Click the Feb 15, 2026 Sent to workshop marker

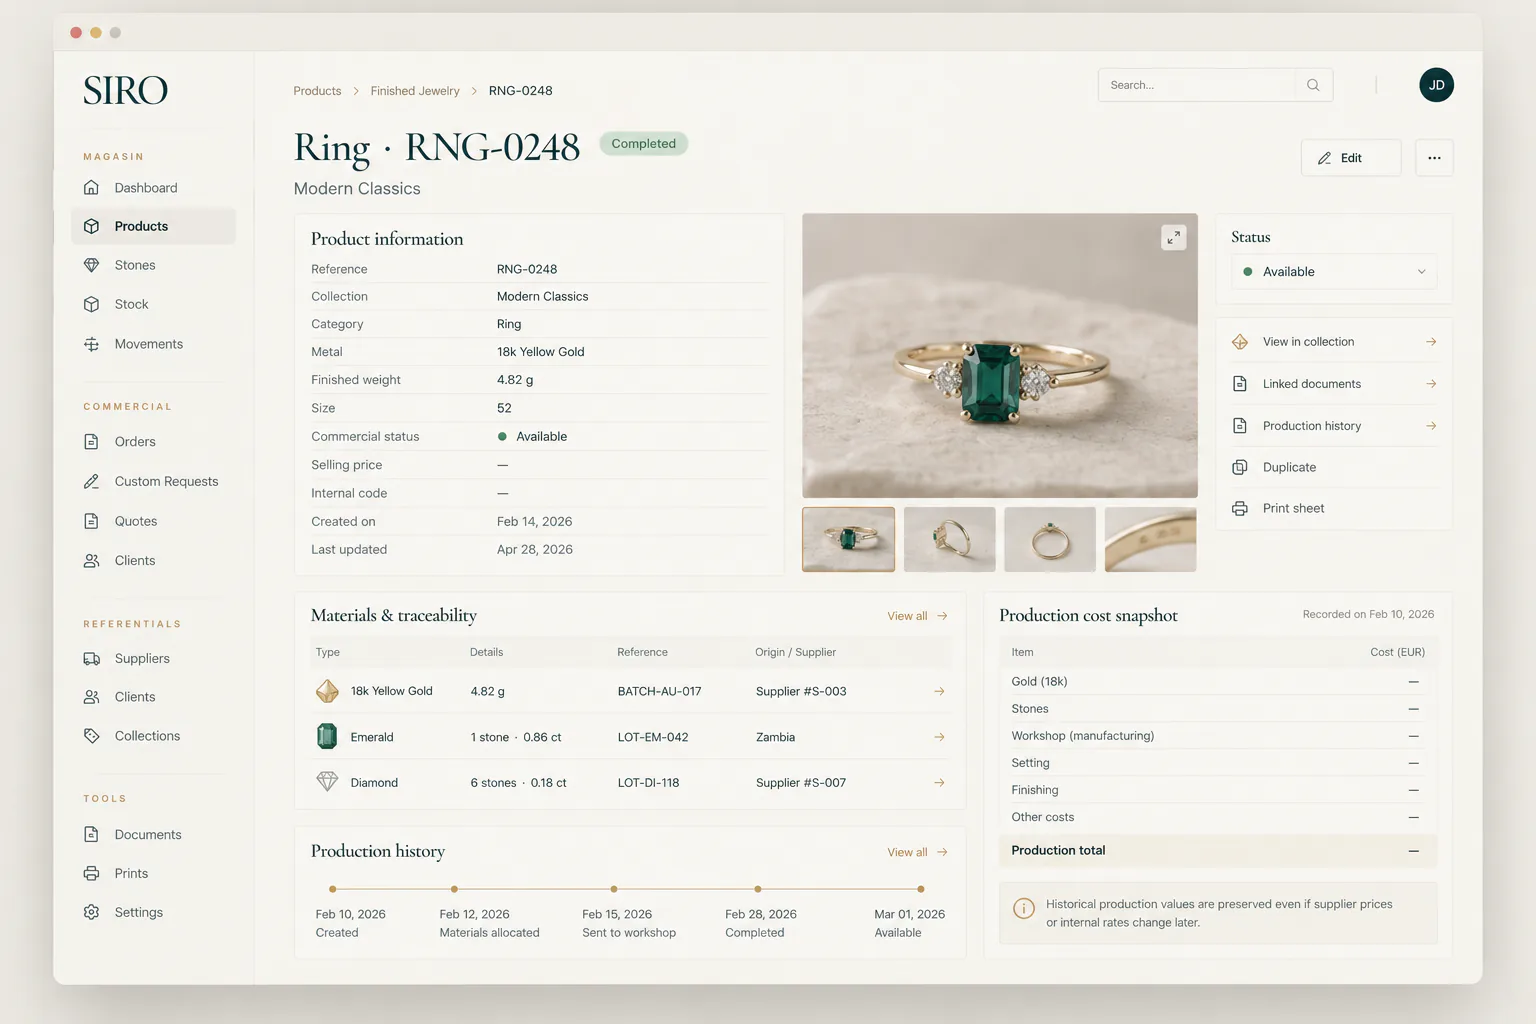click(x=614, y=889)
